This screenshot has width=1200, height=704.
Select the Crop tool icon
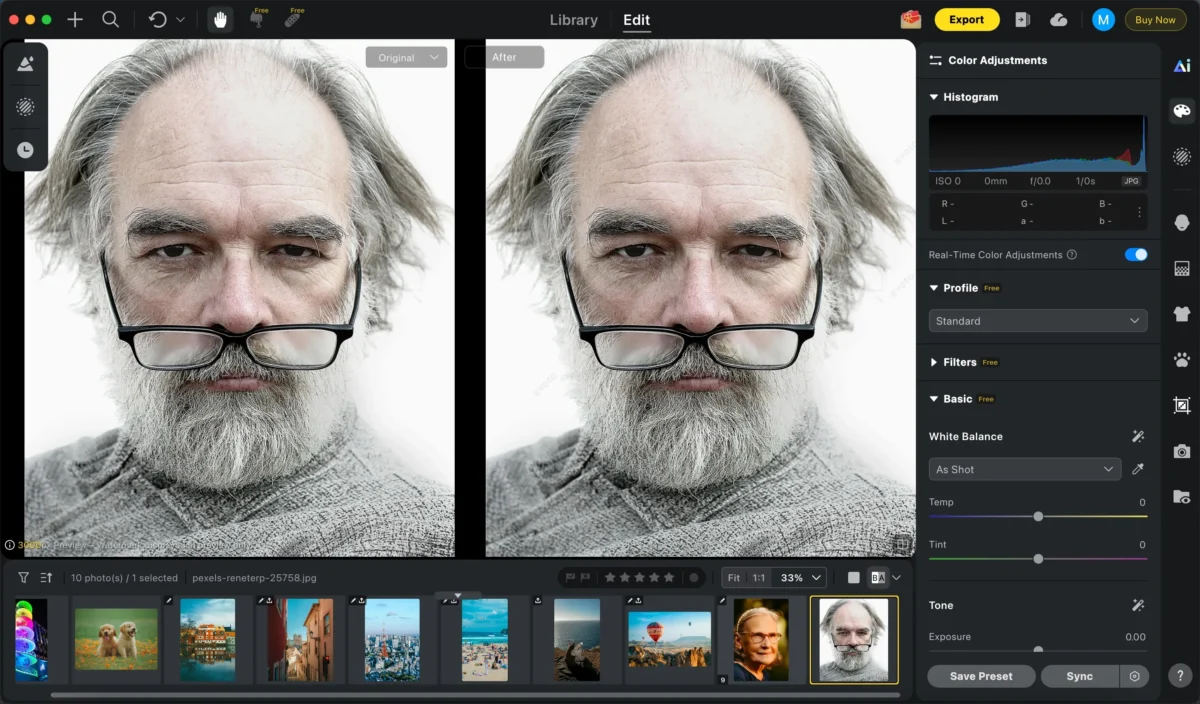coord(1182,405)
